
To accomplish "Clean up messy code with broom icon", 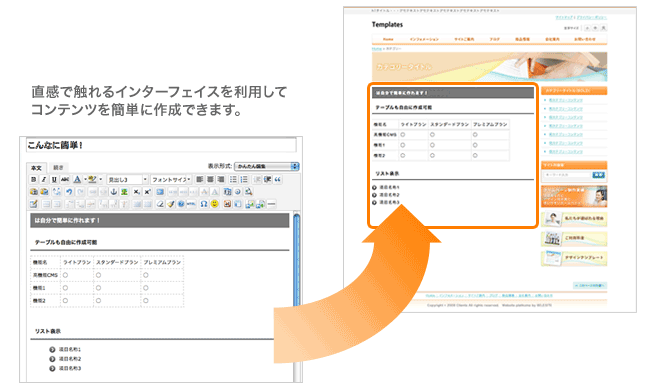I will [170, 204].
